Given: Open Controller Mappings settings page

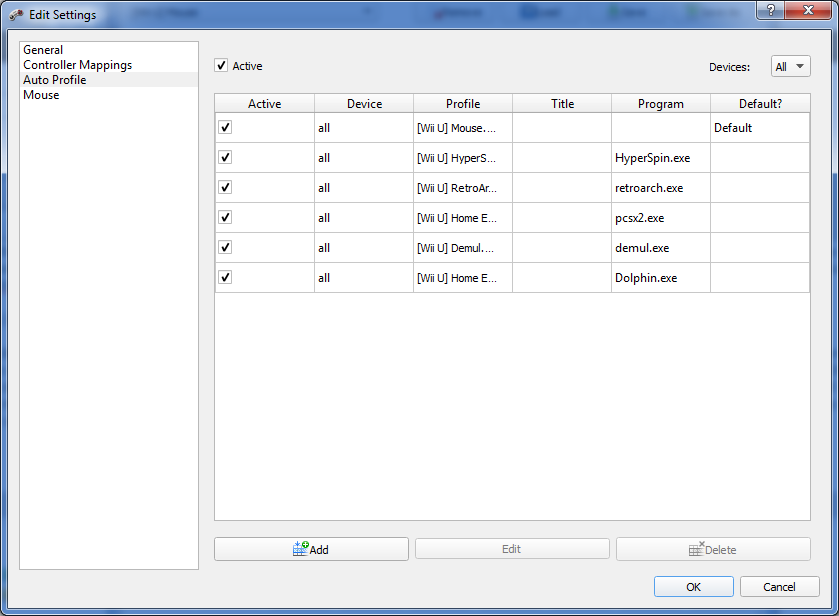Looking at the screenshot, I should point(77,65).
